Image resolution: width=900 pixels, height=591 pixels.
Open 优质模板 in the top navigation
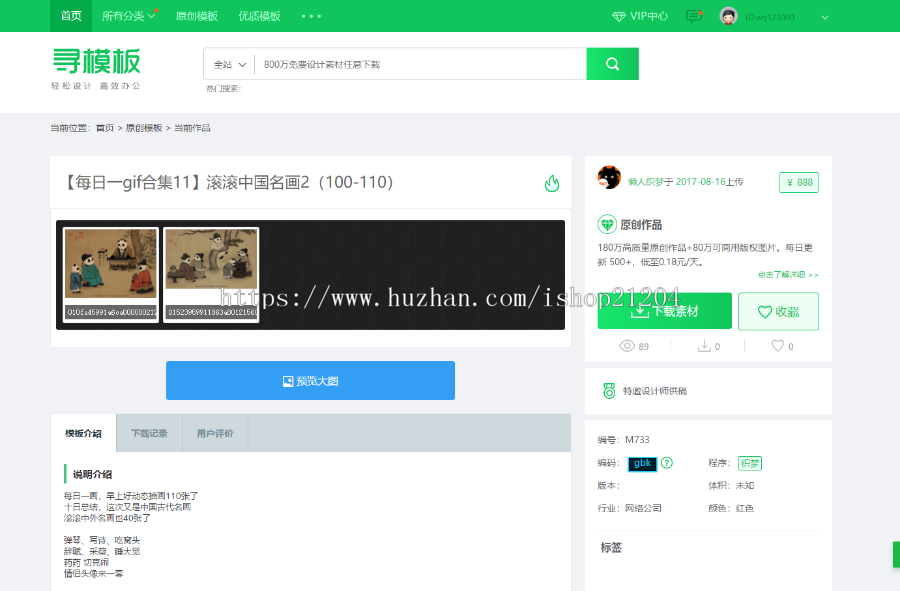pyautogui.click(x=259, y=16)
